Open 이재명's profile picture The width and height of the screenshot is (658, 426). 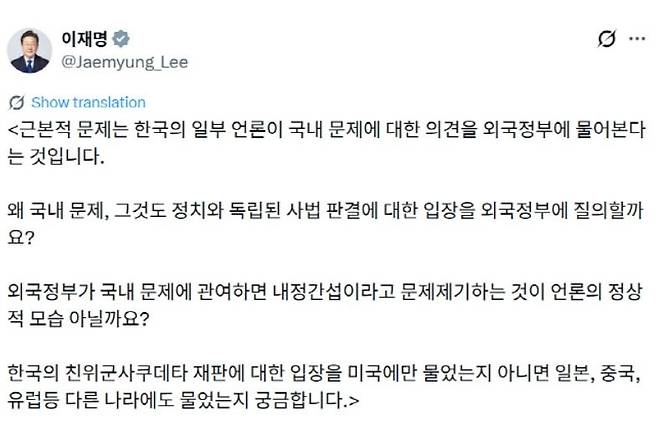tap(30, 50)
